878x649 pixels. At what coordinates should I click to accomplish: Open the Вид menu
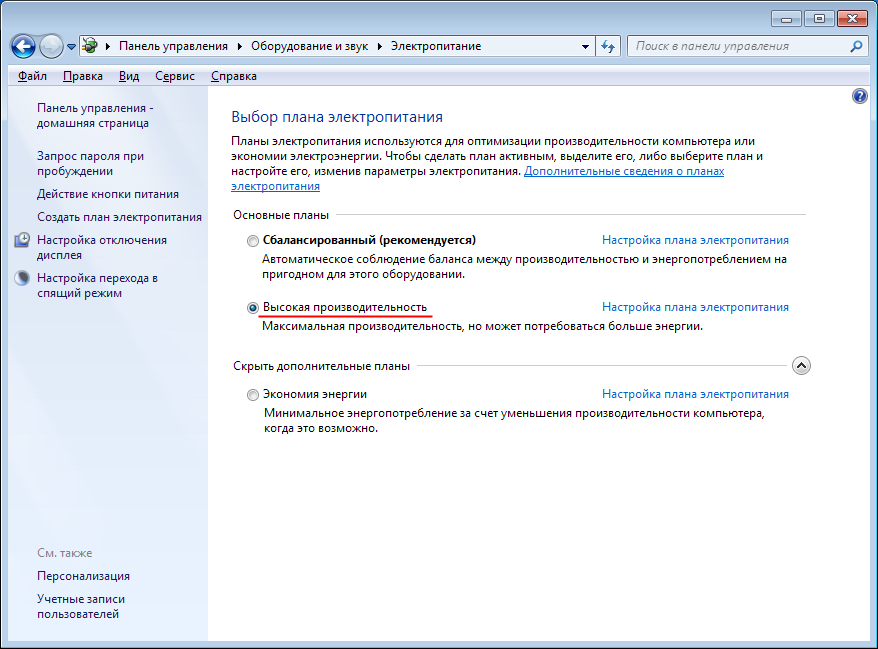(x=129, y=76)
